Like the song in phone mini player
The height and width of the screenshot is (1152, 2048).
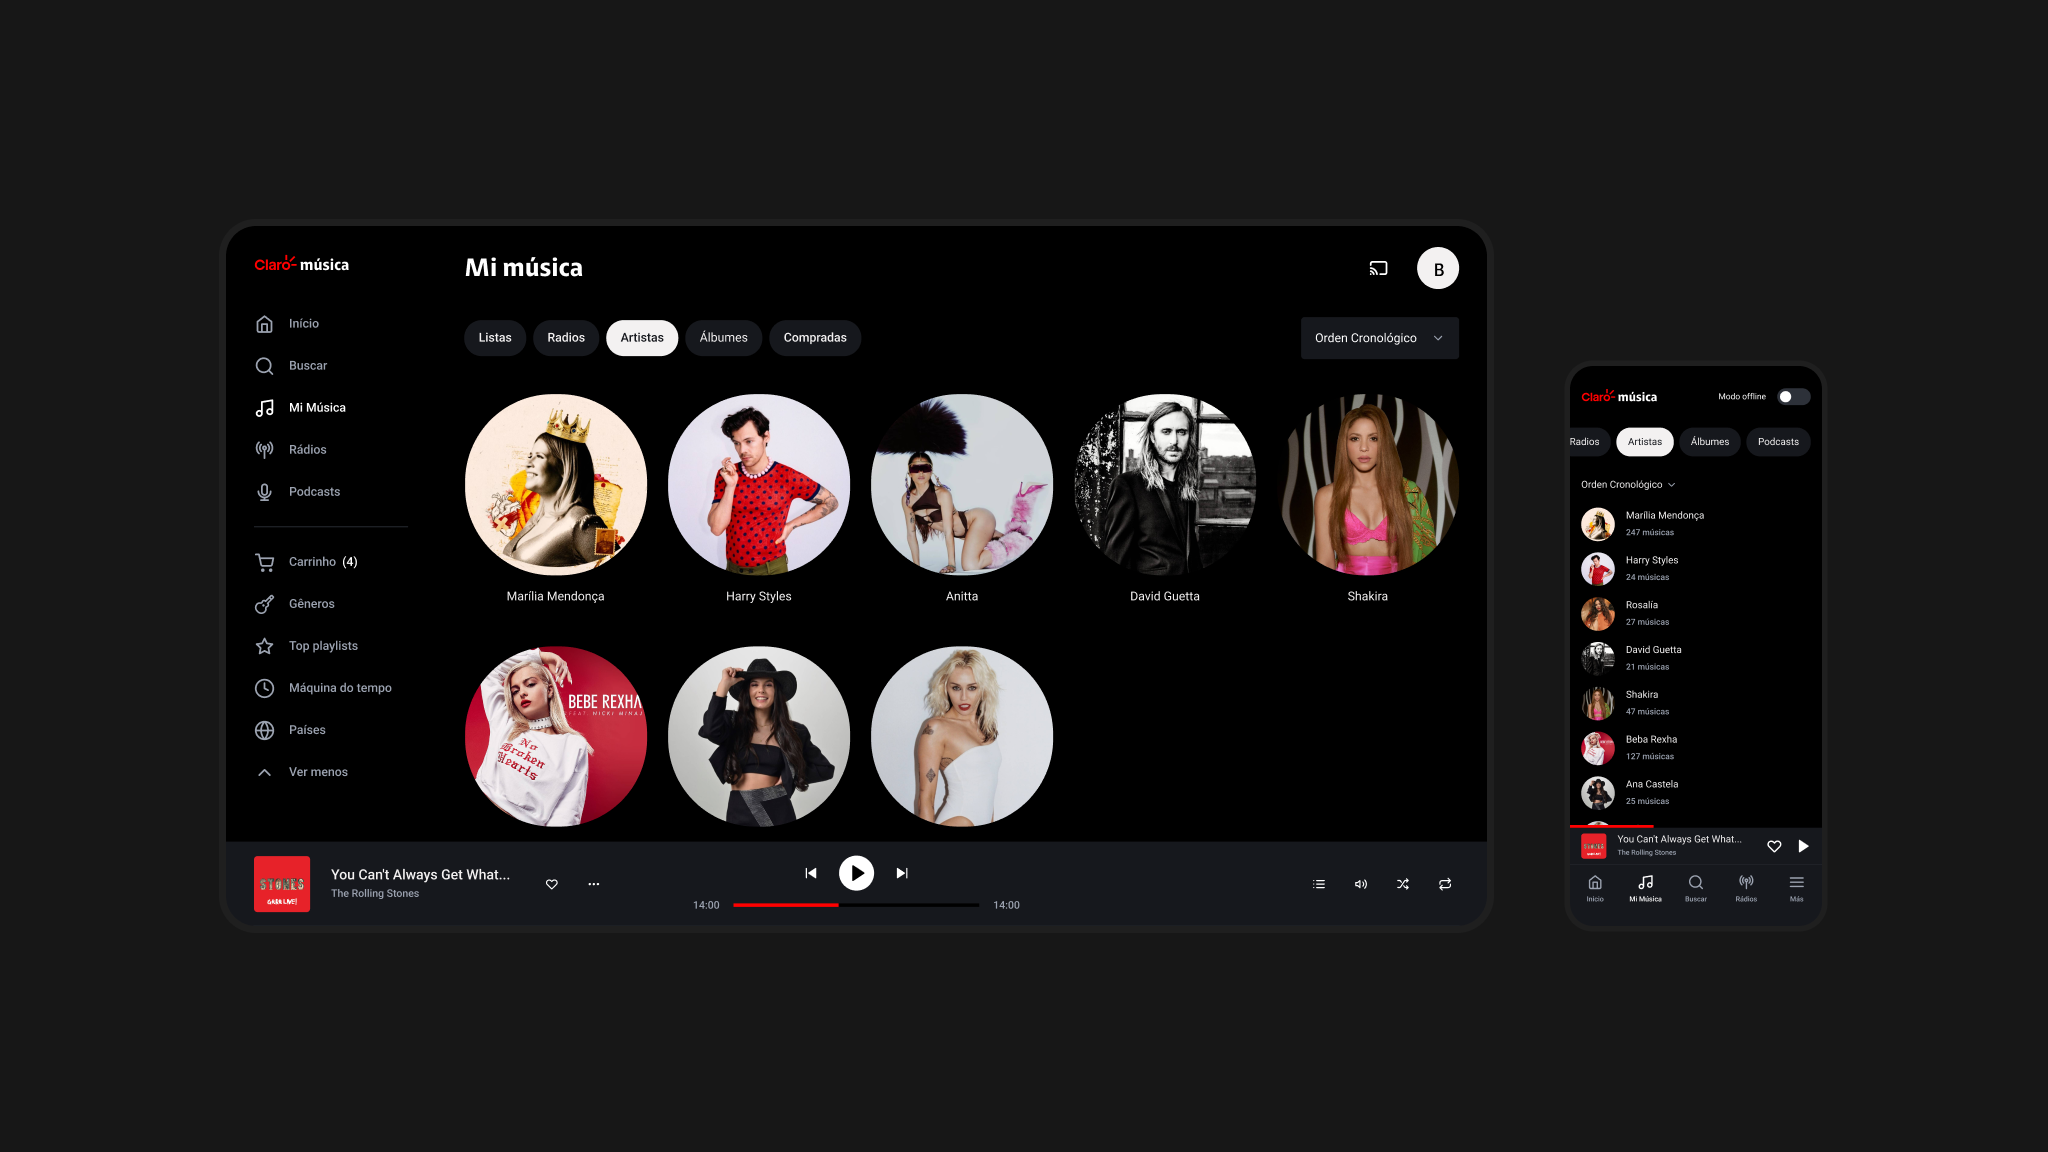(1774, 846)
